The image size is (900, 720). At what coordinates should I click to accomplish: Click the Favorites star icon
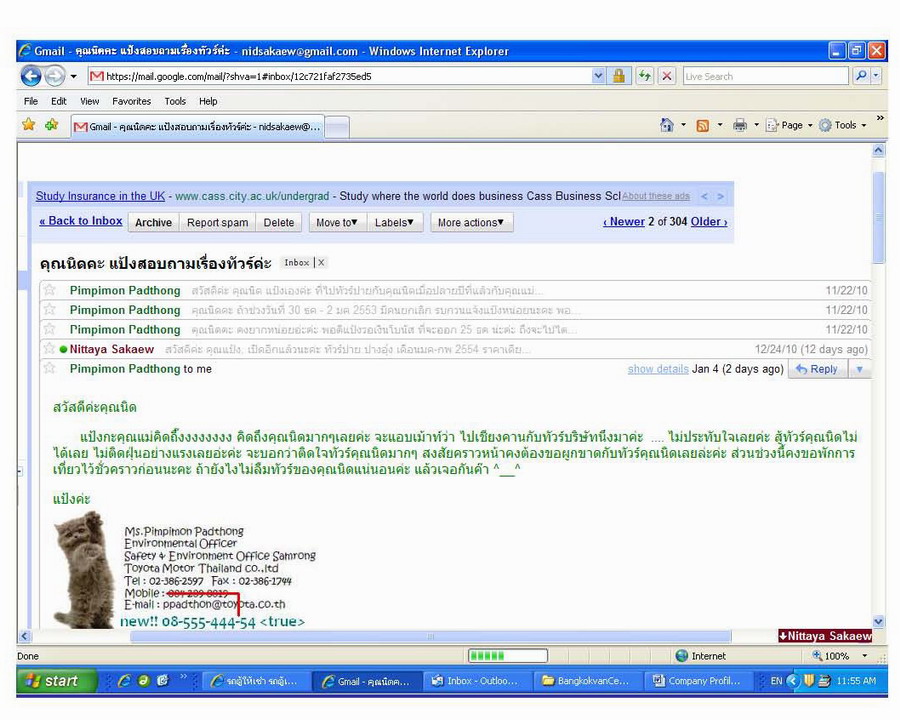click(29, 125)
